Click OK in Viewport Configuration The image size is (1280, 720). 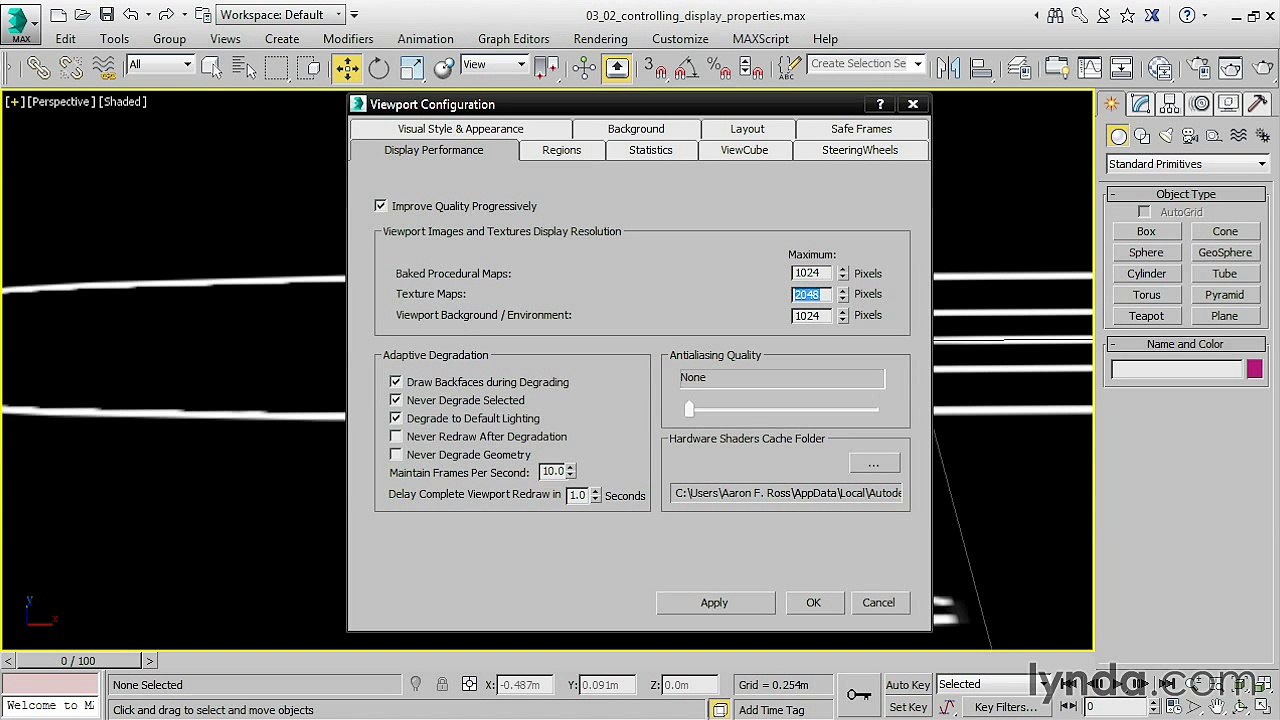point(814,603)
